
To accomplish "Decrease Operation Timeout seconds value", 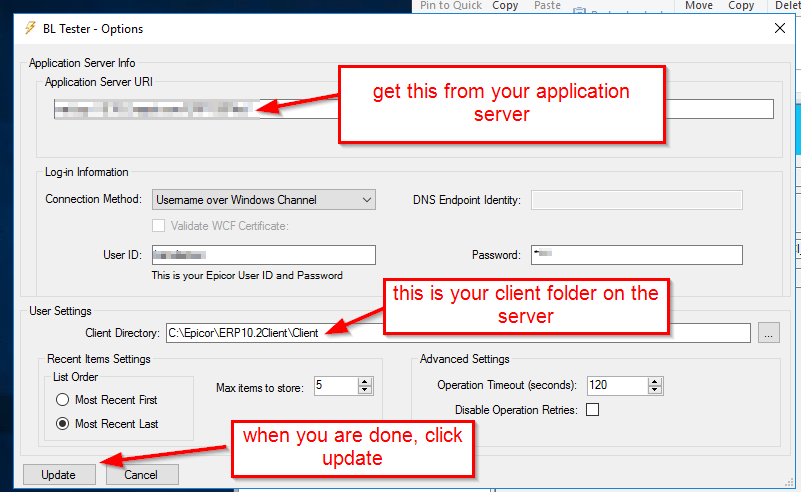I will [655, 390].
